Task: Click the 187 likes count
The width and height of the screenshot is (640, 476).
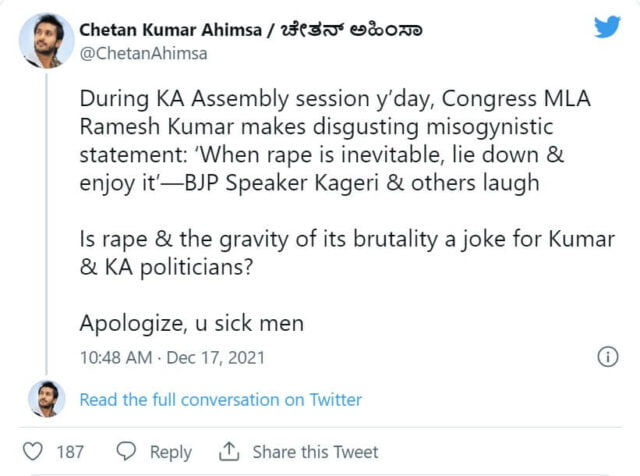Action: pyautogui.click(x=70, y=452)
